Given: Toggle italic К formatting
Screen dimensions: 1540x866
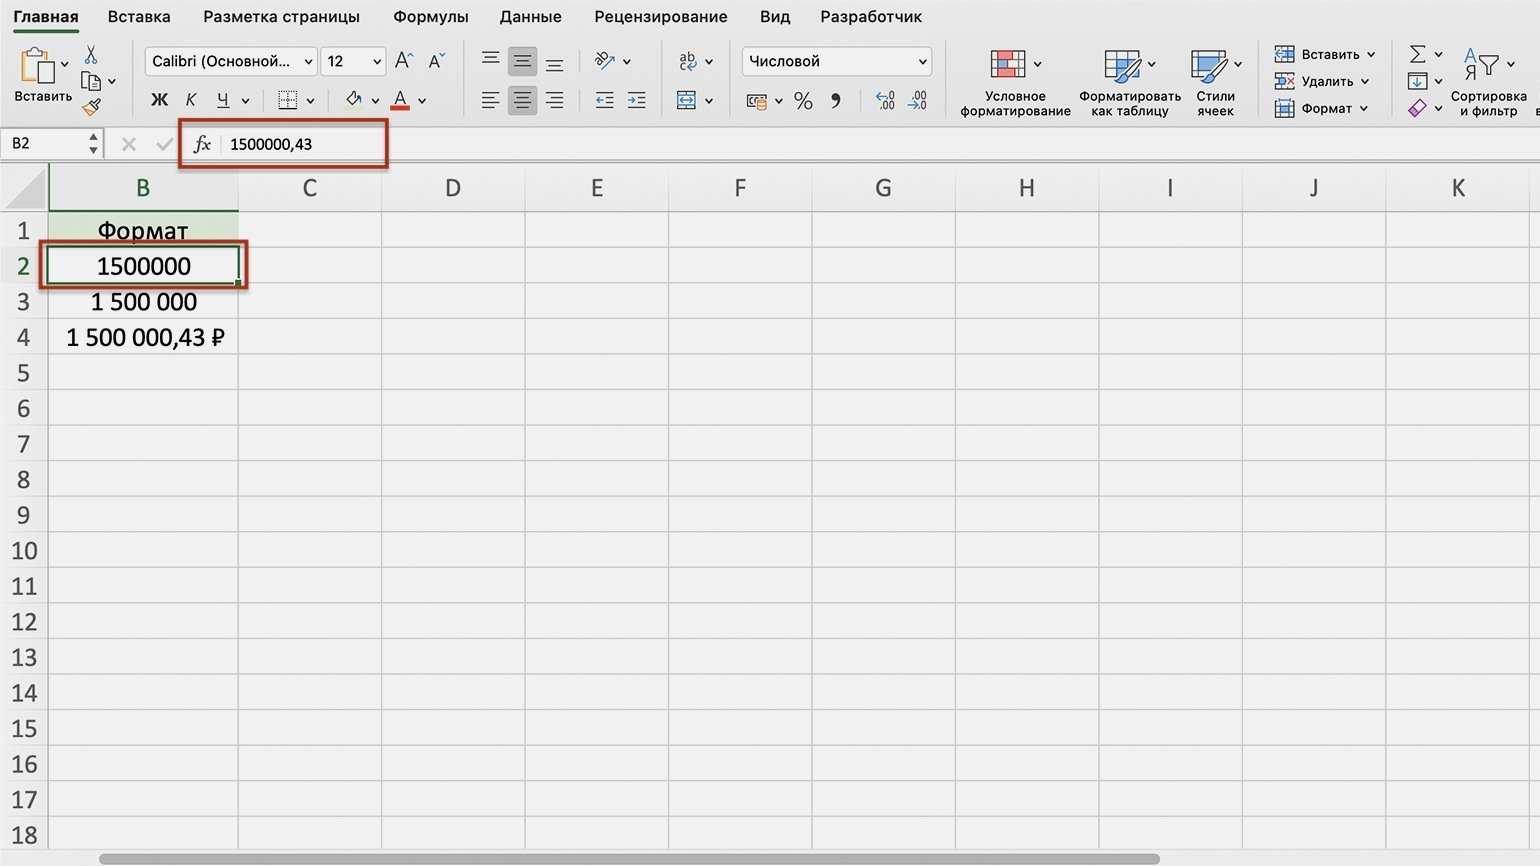Looking at the screenshot, I should pyautogui.click(x=190, y=100).
